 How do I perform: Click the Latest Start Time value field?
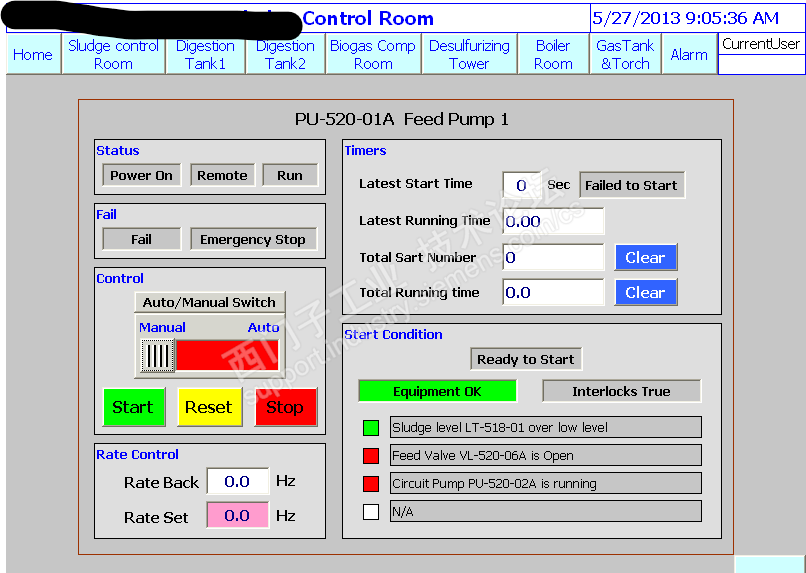click(521, 185)
